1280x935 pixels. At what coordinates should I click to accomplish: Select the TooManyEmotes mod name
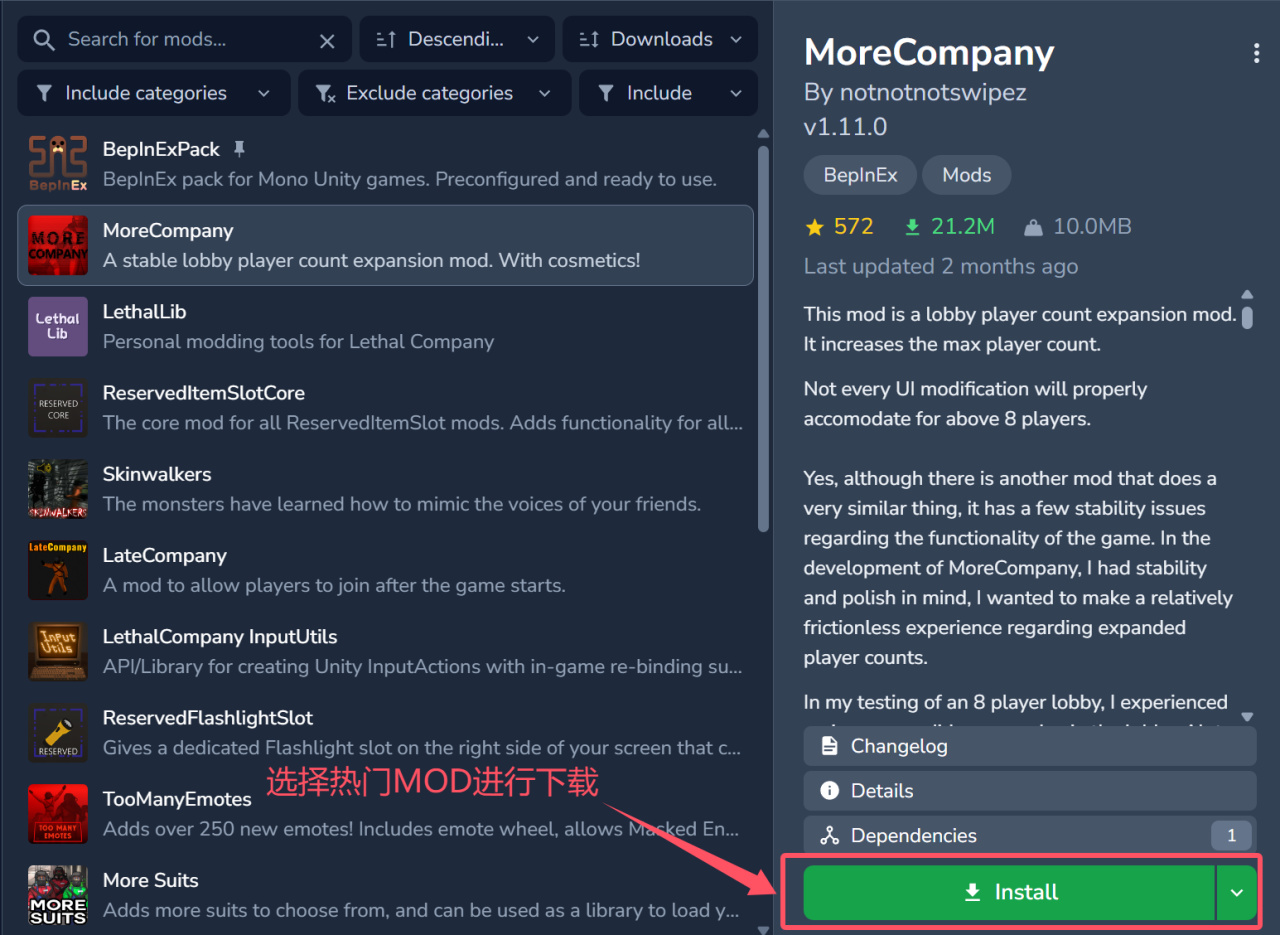click(x=177, y=799)
